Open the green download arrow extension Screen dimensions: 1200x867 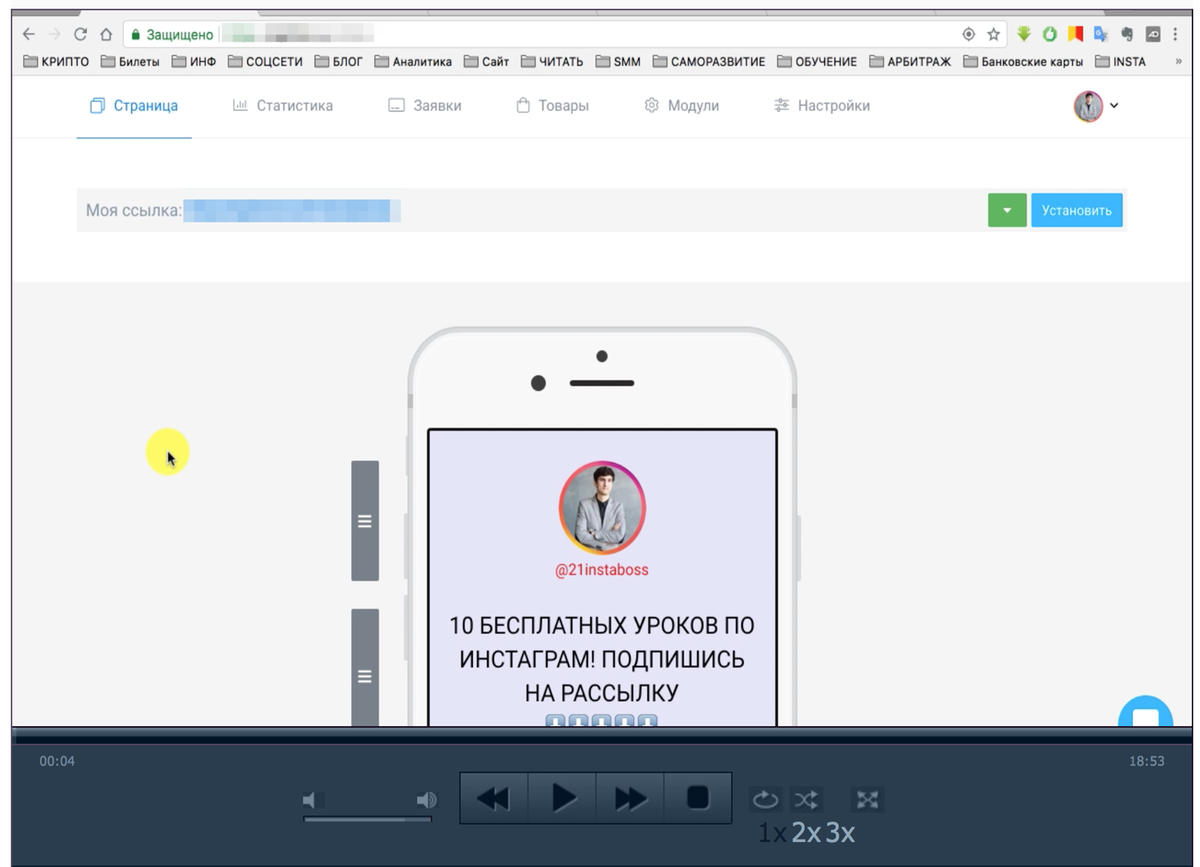[1024, 34]
